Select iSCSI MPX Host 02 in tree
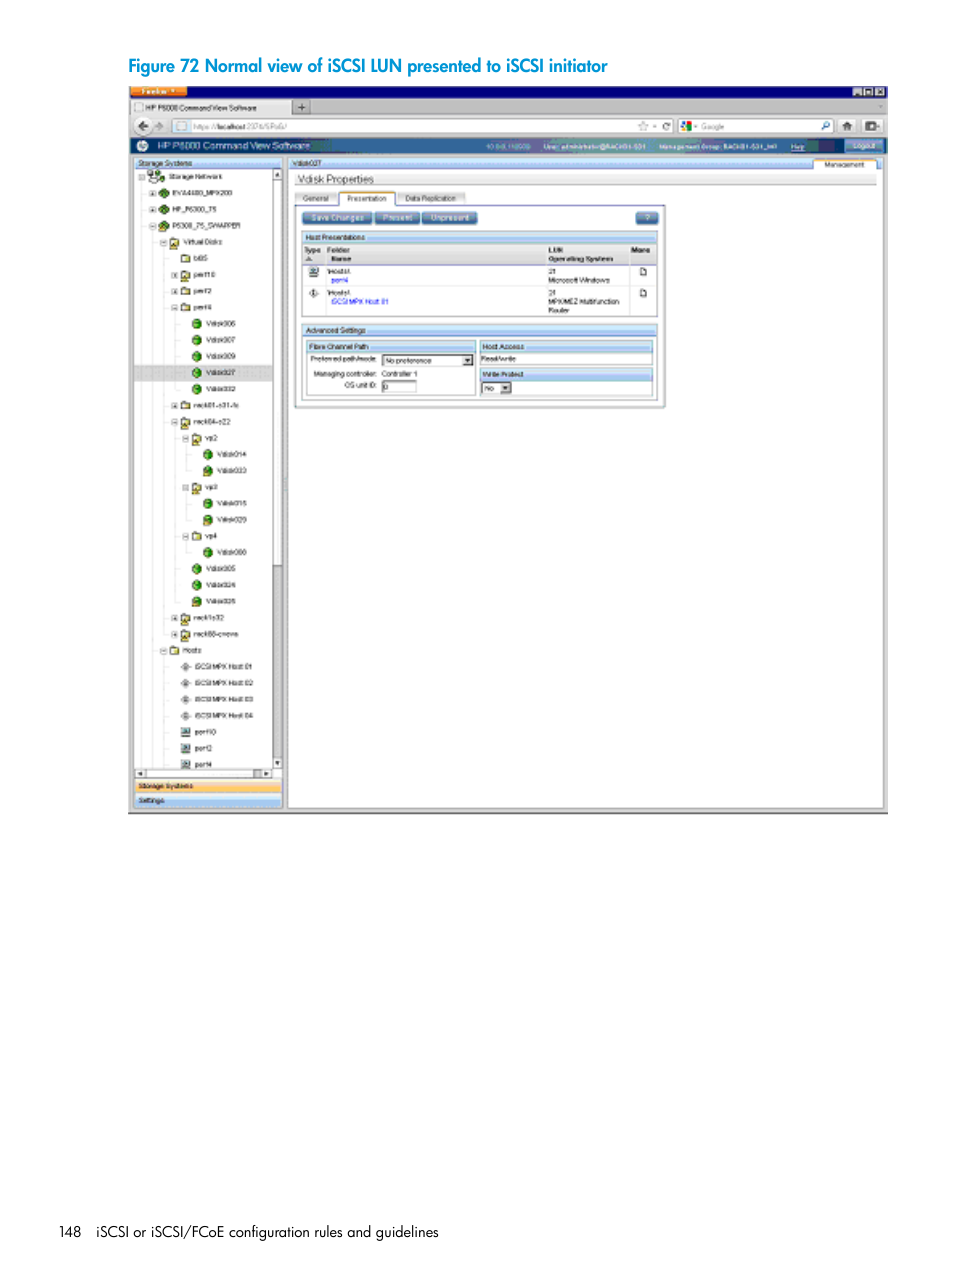The height and width of the screenshot is (1271, 954). 224,683
